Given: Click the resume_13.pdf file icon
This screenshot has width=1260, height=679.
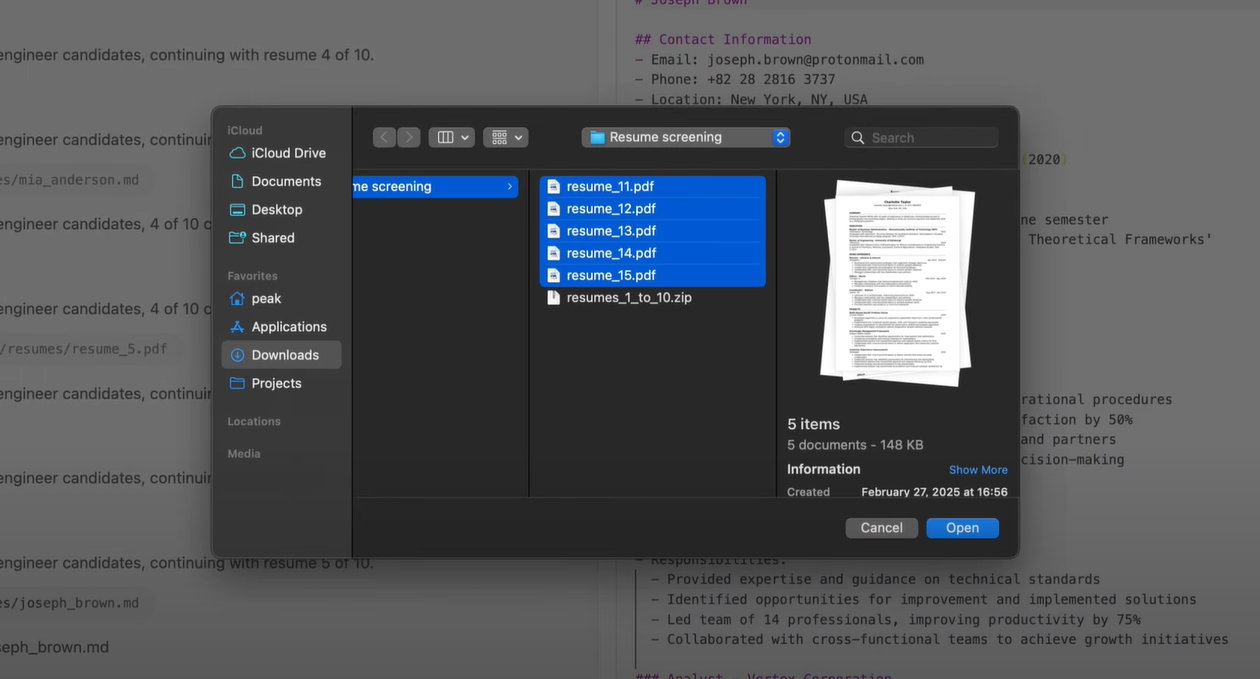Looking at the screenshot, I should [x=553, y=231].
